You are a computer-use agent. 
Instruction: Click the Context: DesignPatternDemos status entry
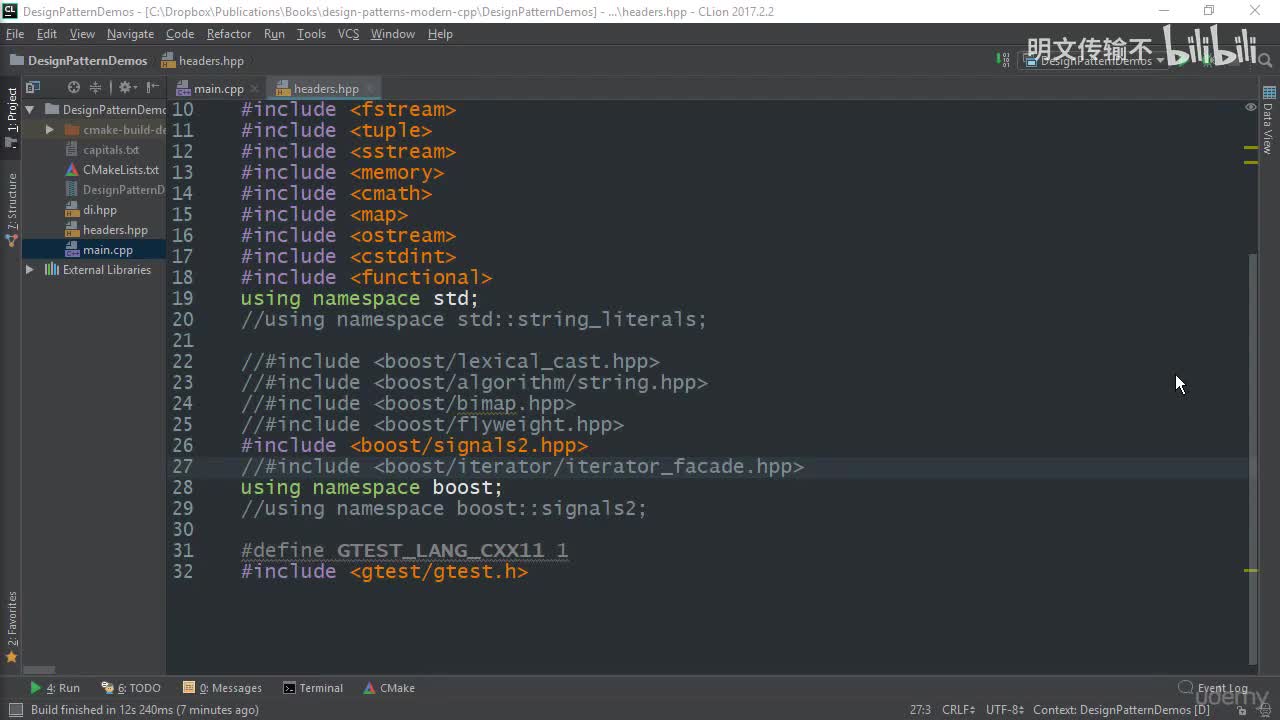(x=1121, y=710)
